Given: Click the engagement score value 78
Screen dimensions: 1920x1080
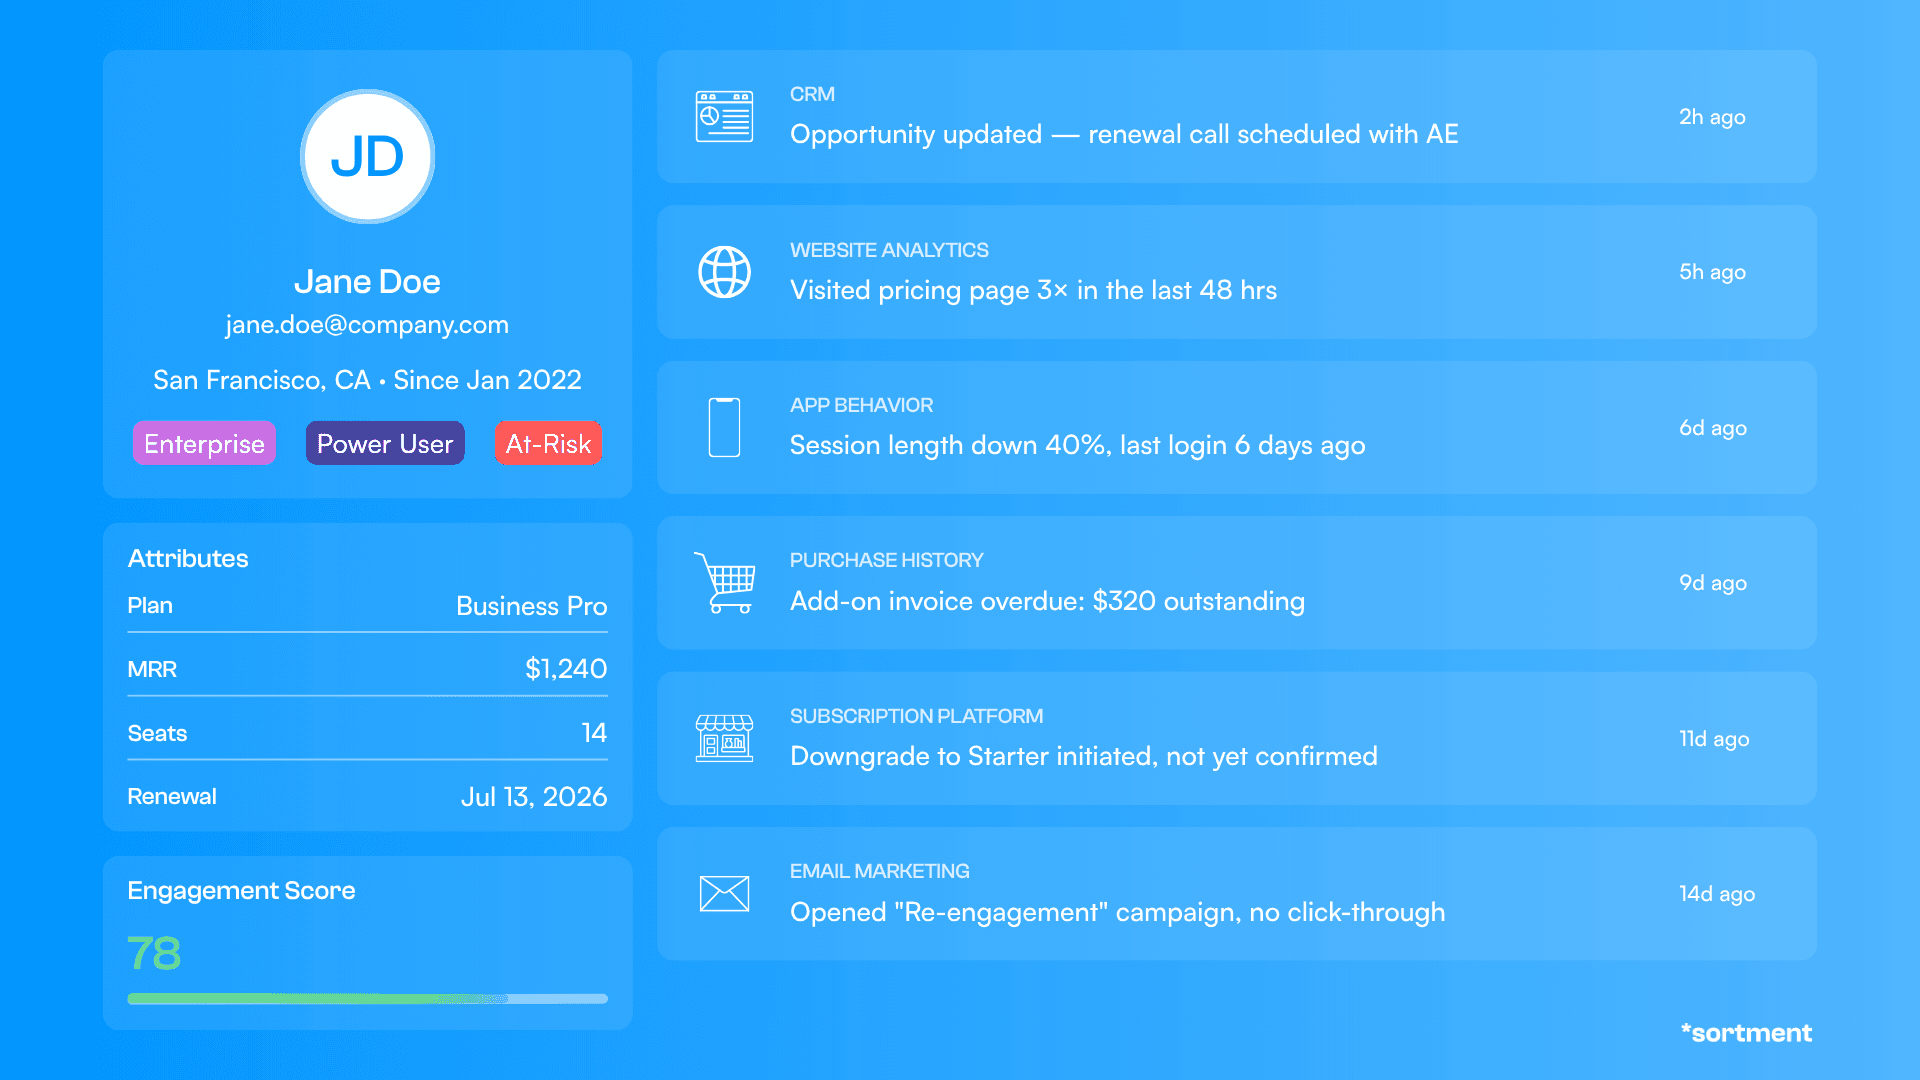Looking at the screenshot, I should coord(153,953).
